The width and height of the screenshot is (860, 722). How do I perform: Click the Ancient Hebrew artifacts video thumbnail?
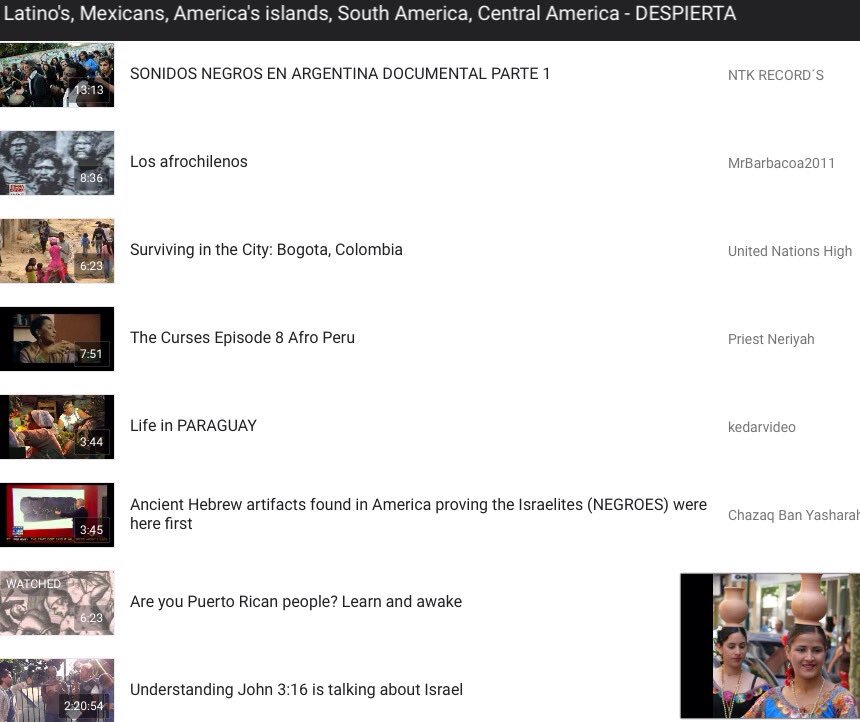coord(57,515)
